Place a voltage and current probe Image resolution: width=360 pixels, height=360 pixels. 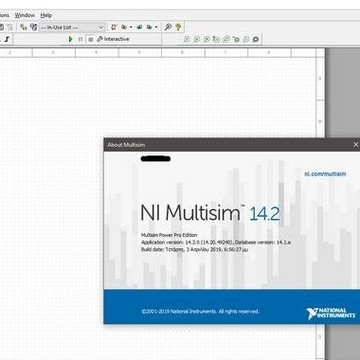coord(226,39)
